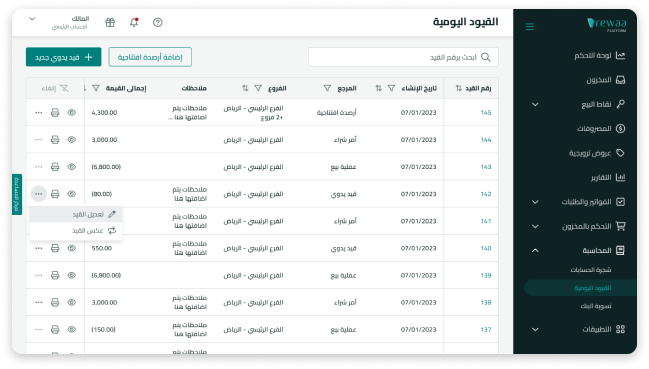Image resolution: width=649 pixels, height=369 pixels.
Task: Sort by رقم القيد column
Action: click(x=459, y=88)
